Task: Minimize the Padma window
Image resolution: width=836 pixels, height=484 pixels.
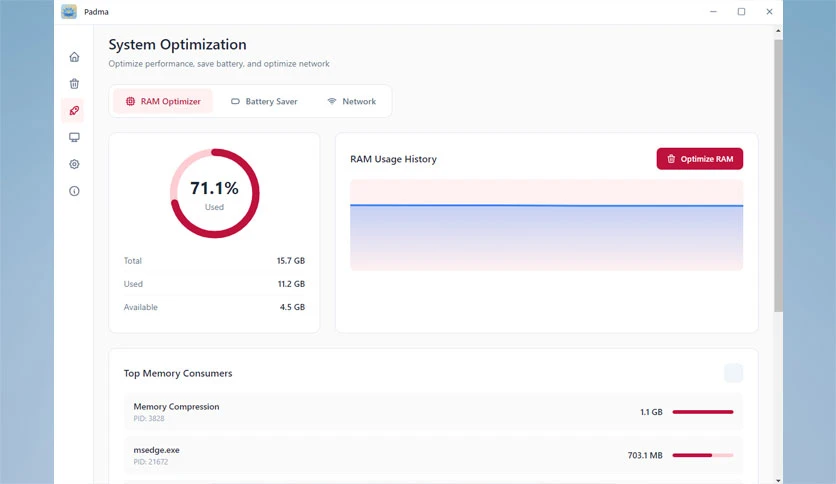Action: pos(713,12)
